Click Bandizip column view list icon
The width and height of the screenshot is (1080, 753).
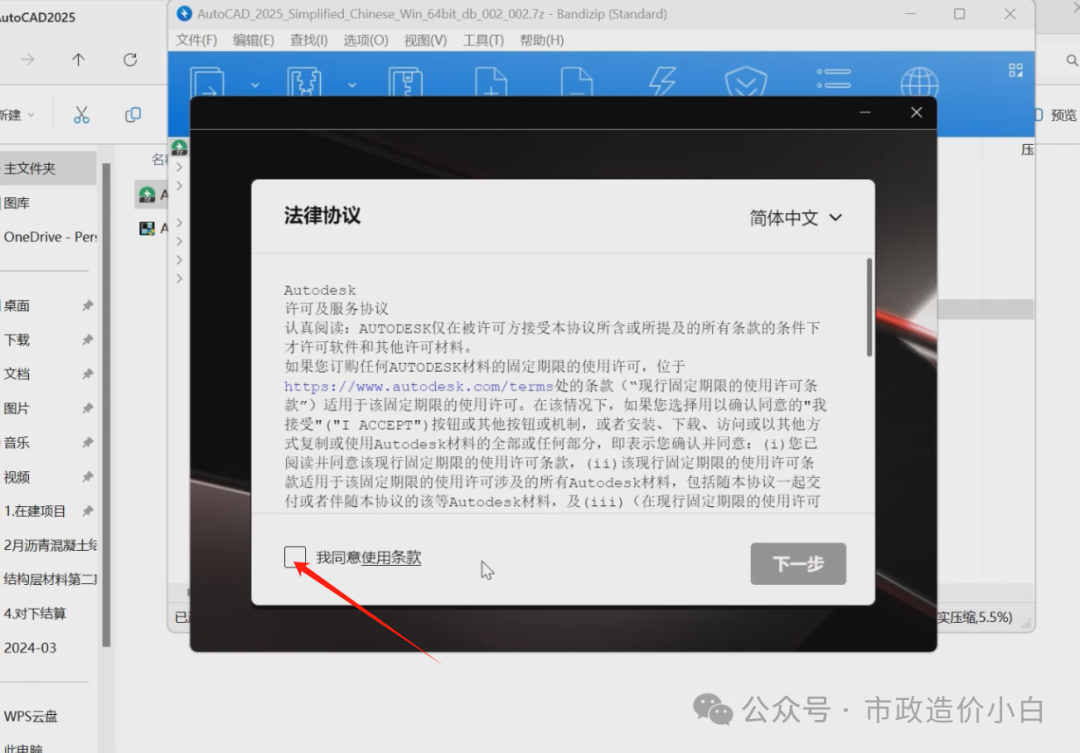coord(833,79)
